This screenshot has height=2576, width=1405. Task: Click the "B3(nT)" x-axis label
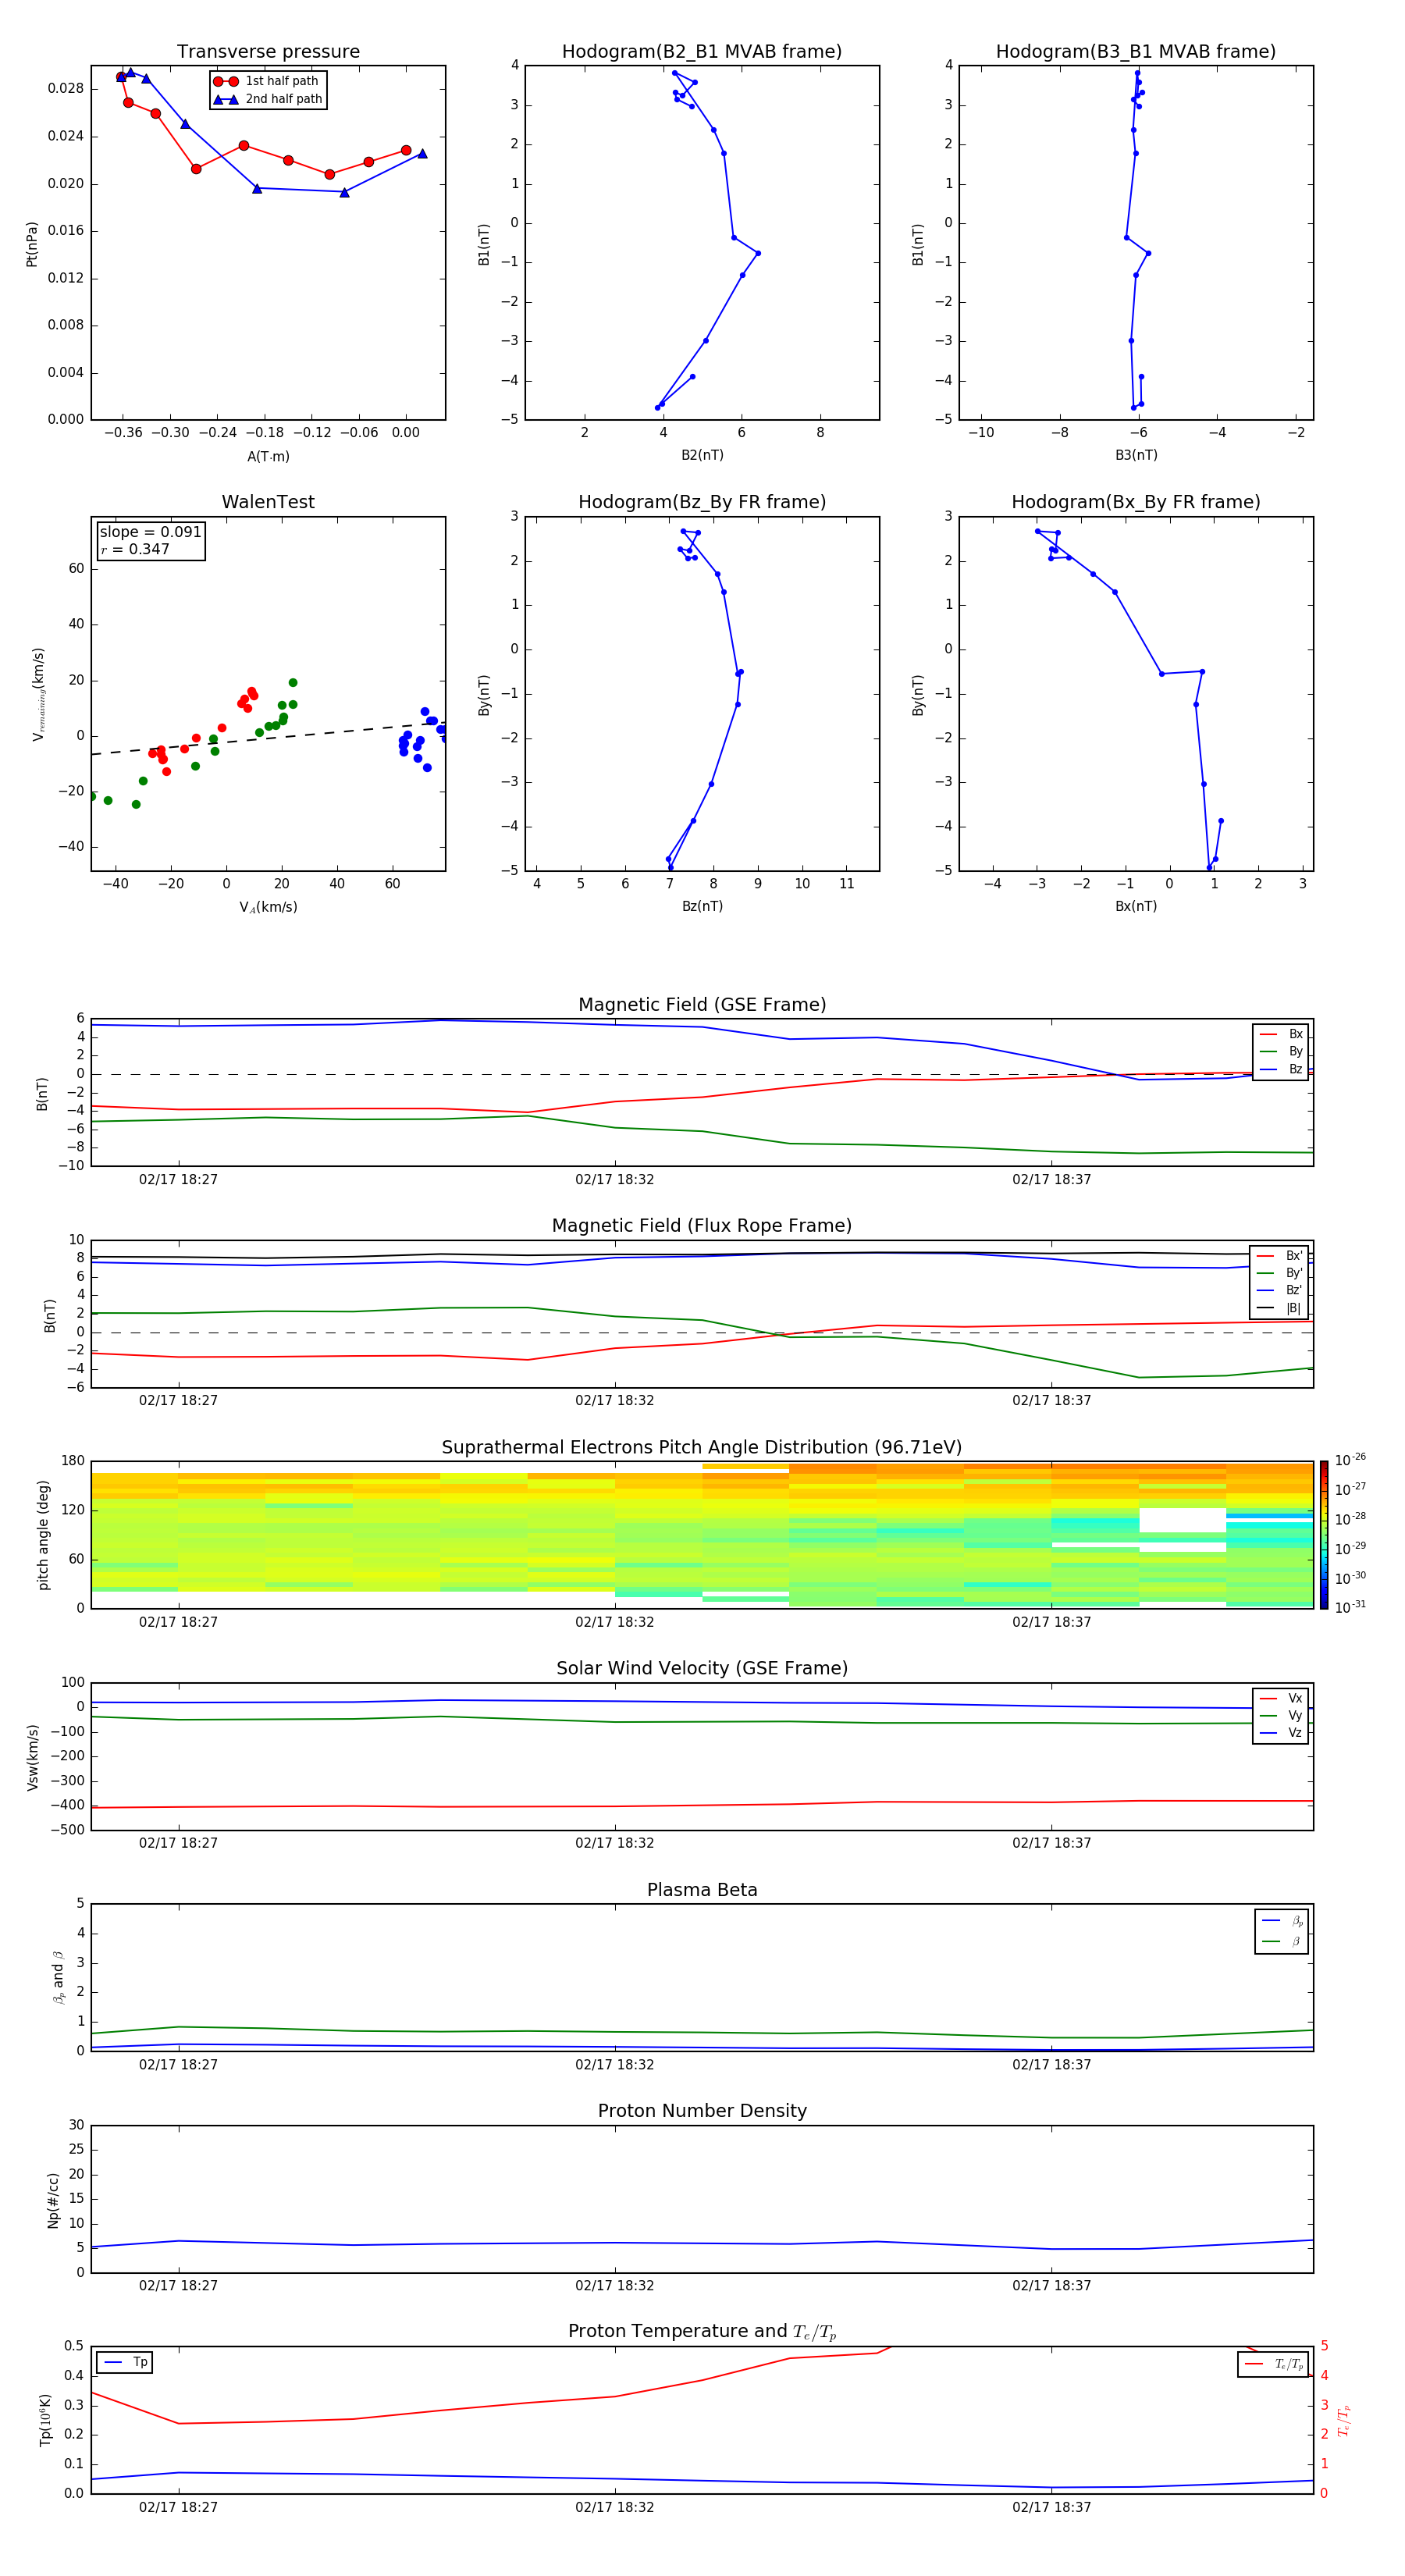(x=1136, y=455)
